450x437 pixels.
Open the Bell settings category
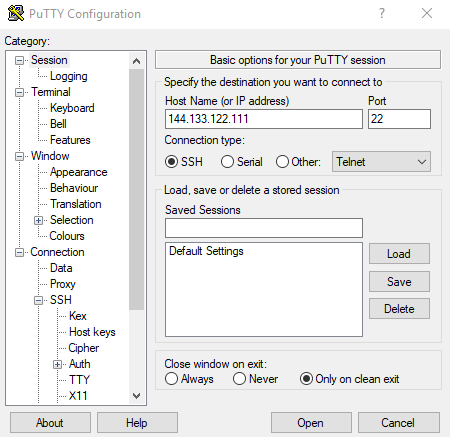(58, 124)
